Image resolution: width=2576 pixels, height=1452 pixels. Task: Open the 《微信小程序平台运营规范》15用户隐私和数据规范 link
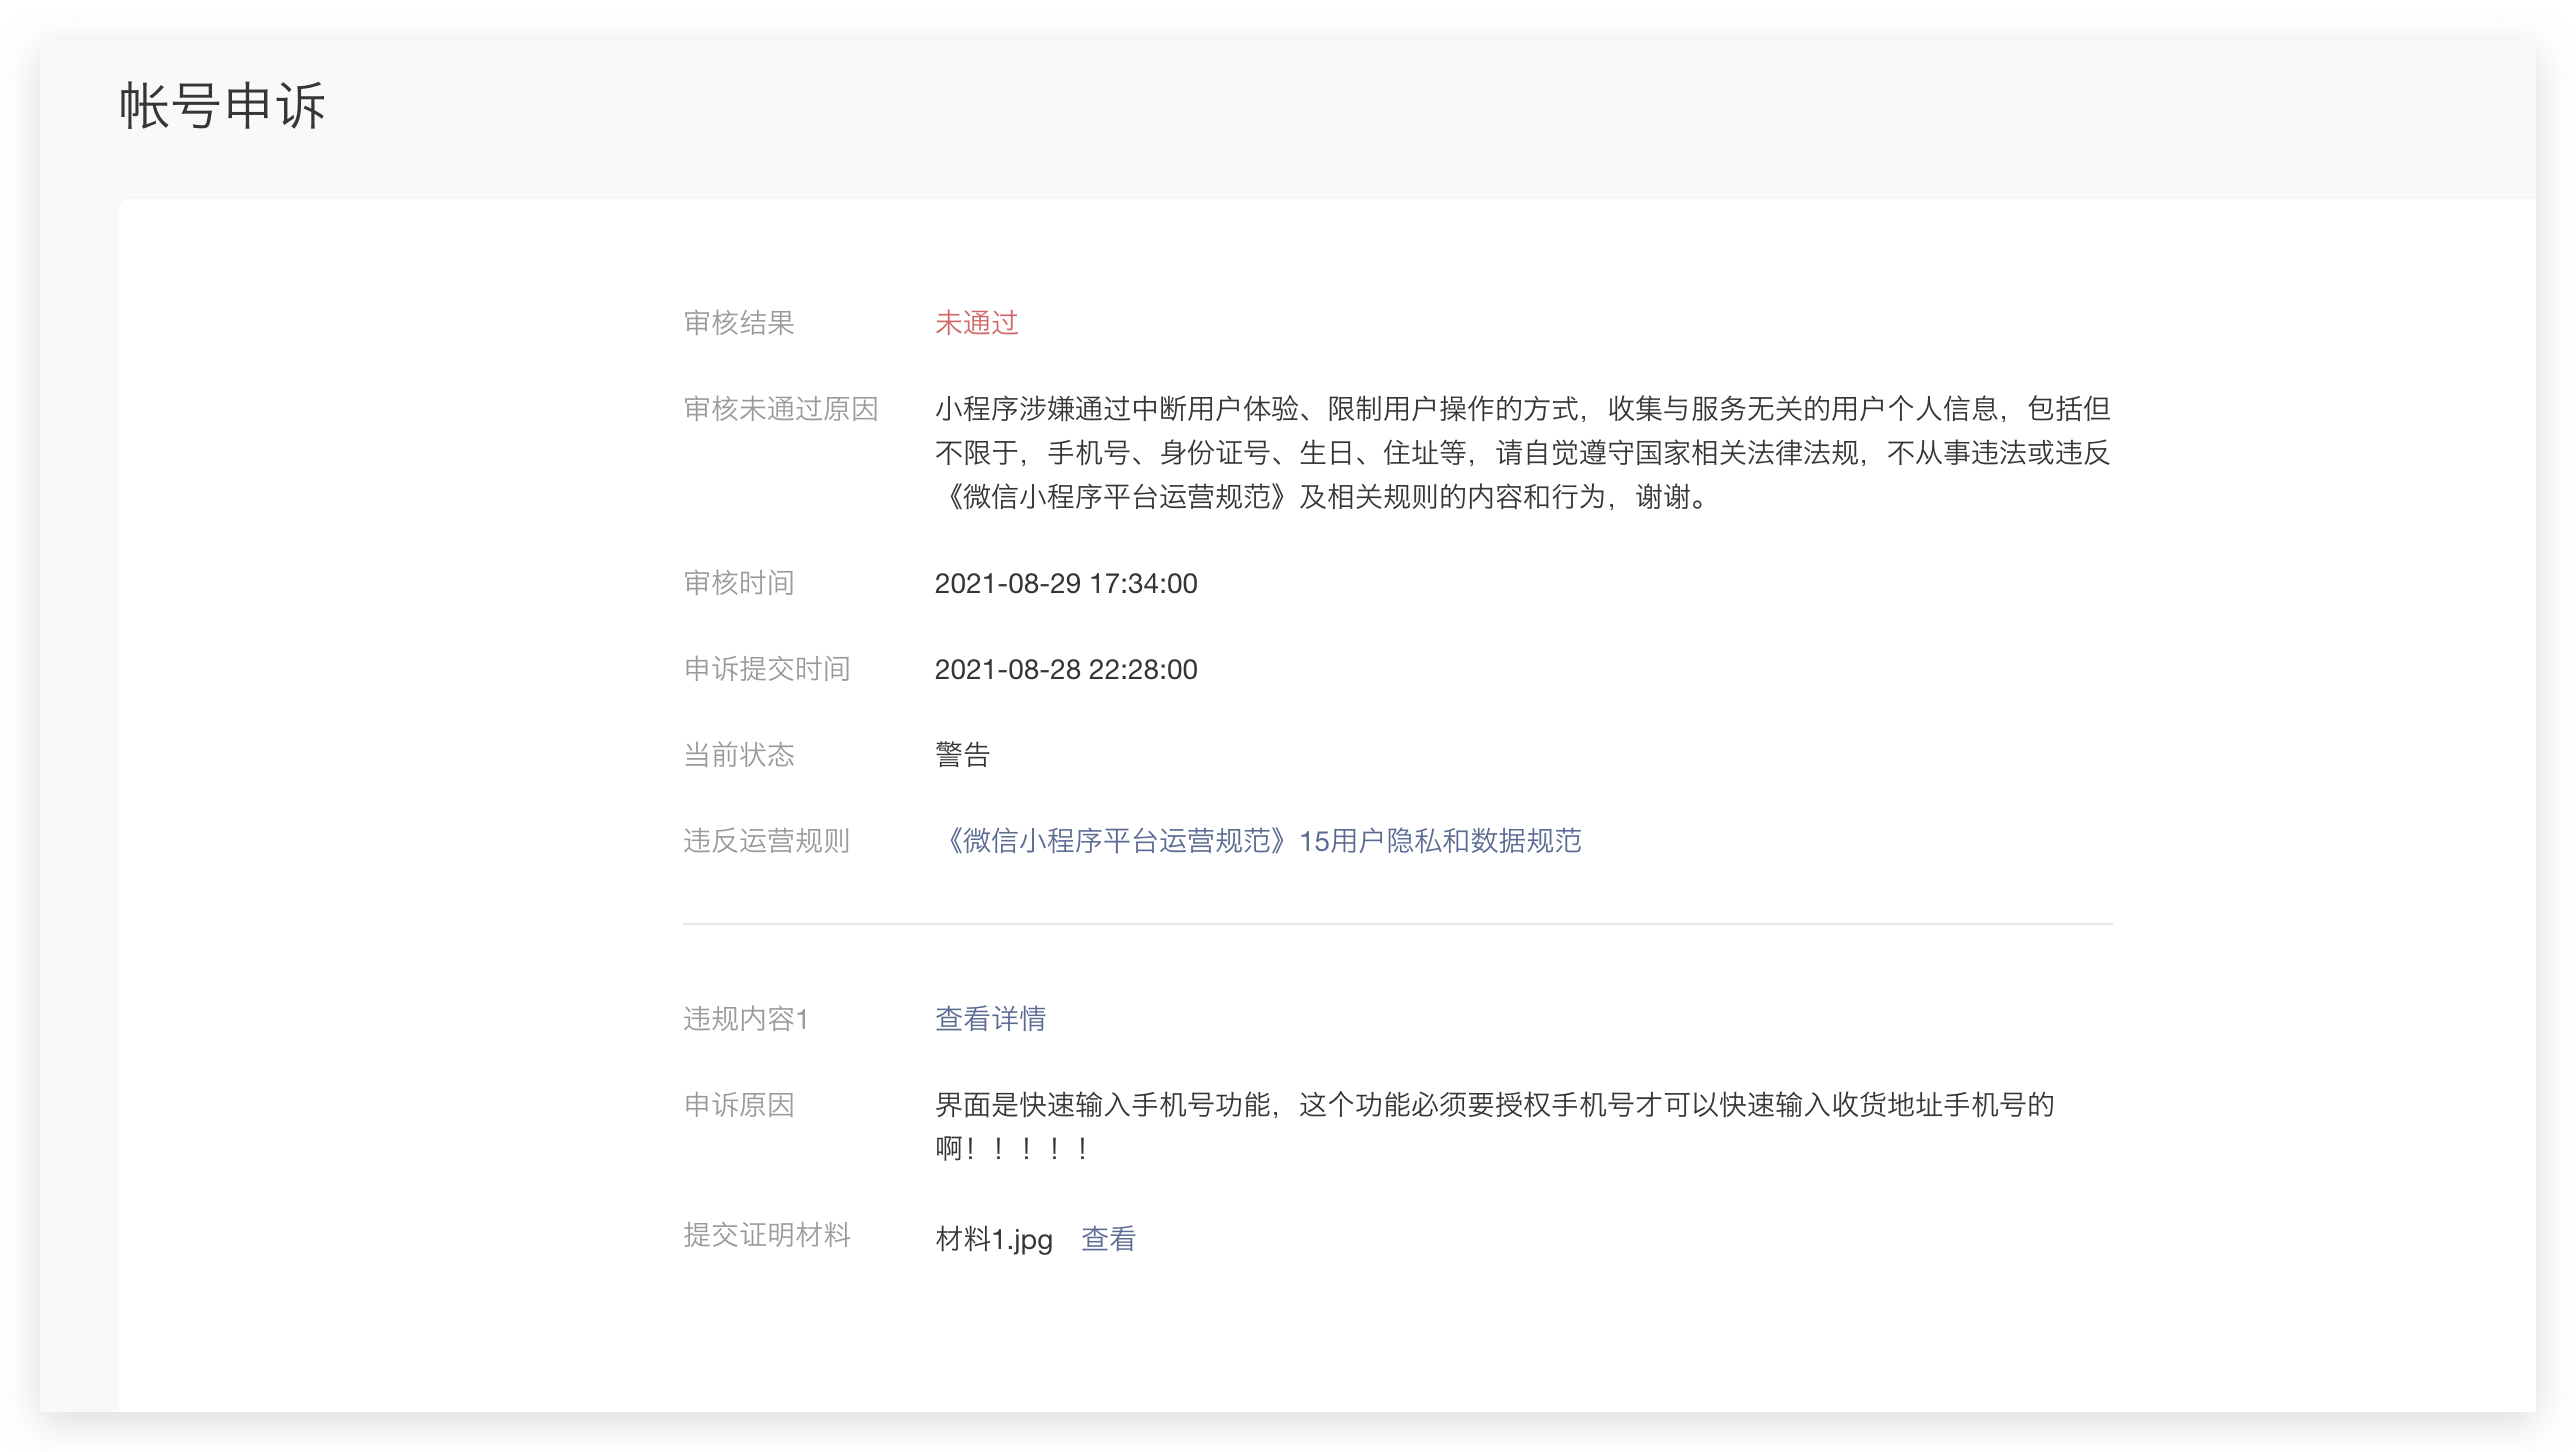(1258, 840)
